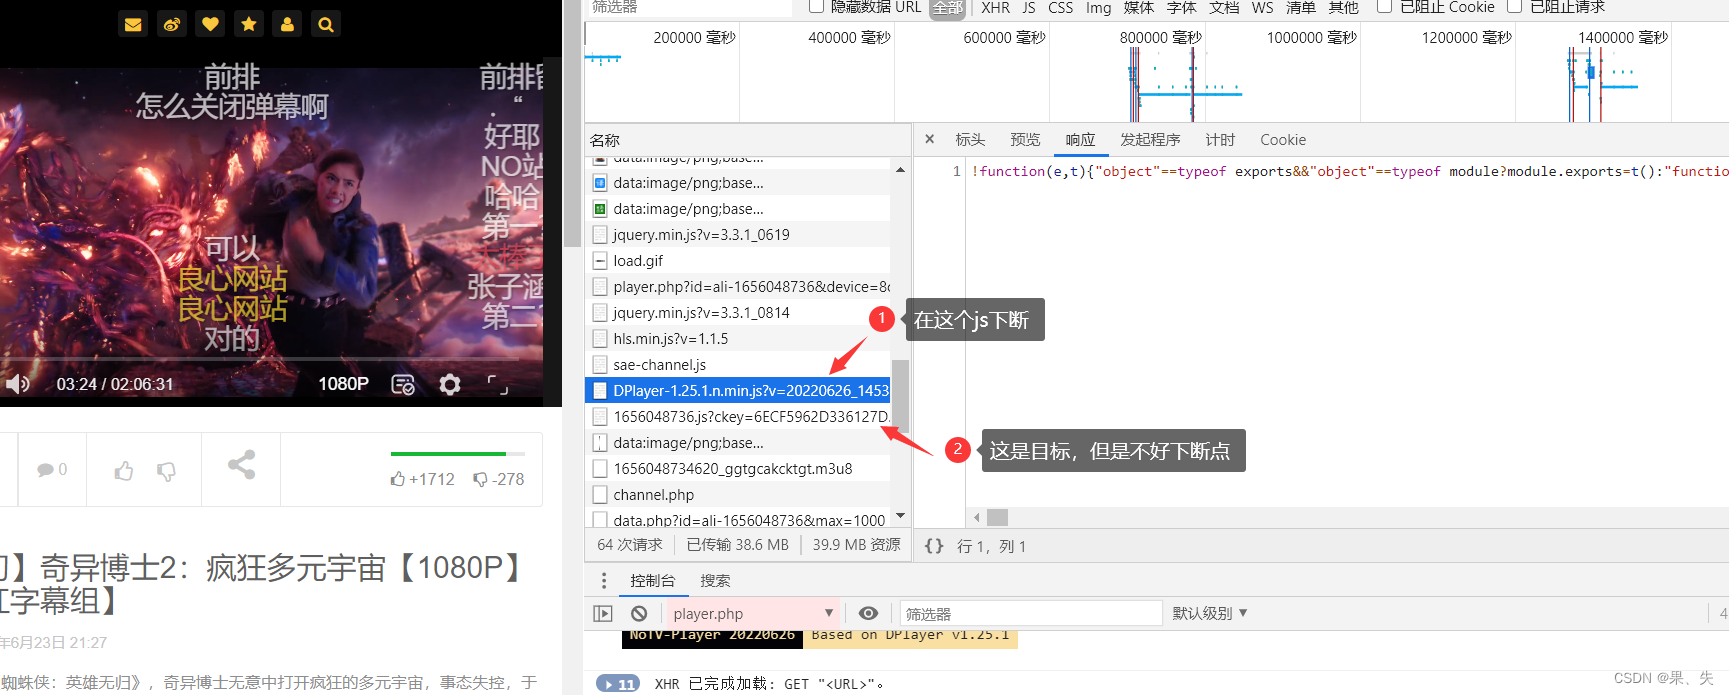The image size is (1729, 695).
Task: Select the hls.min.js?v=1.1.5 request
Action: (x=738, y=339)
